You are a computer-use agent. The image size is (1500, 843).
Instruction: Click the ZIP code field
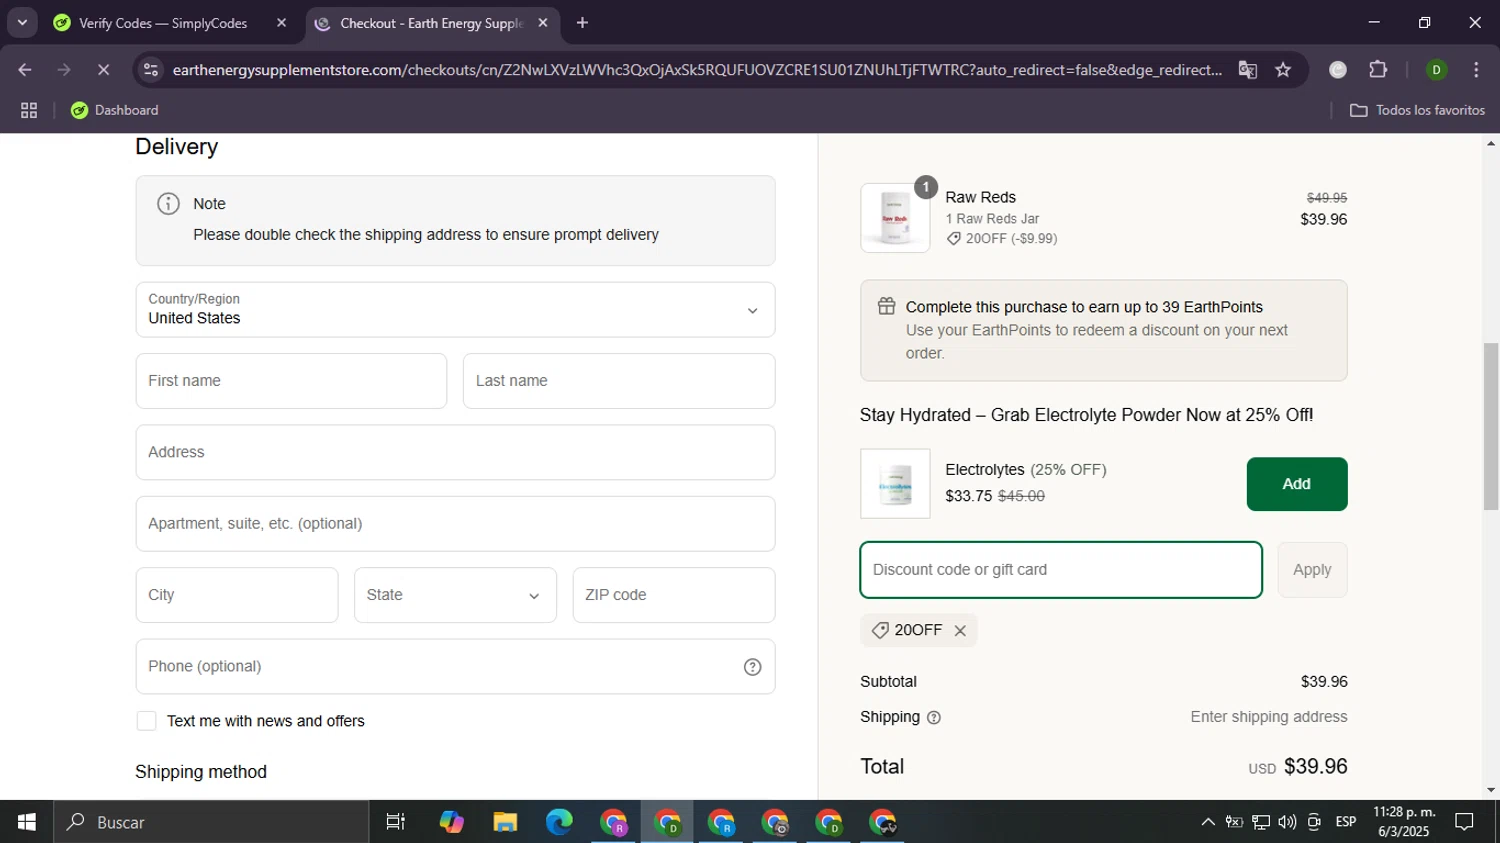pyautogui.click(x=674, y=595)
